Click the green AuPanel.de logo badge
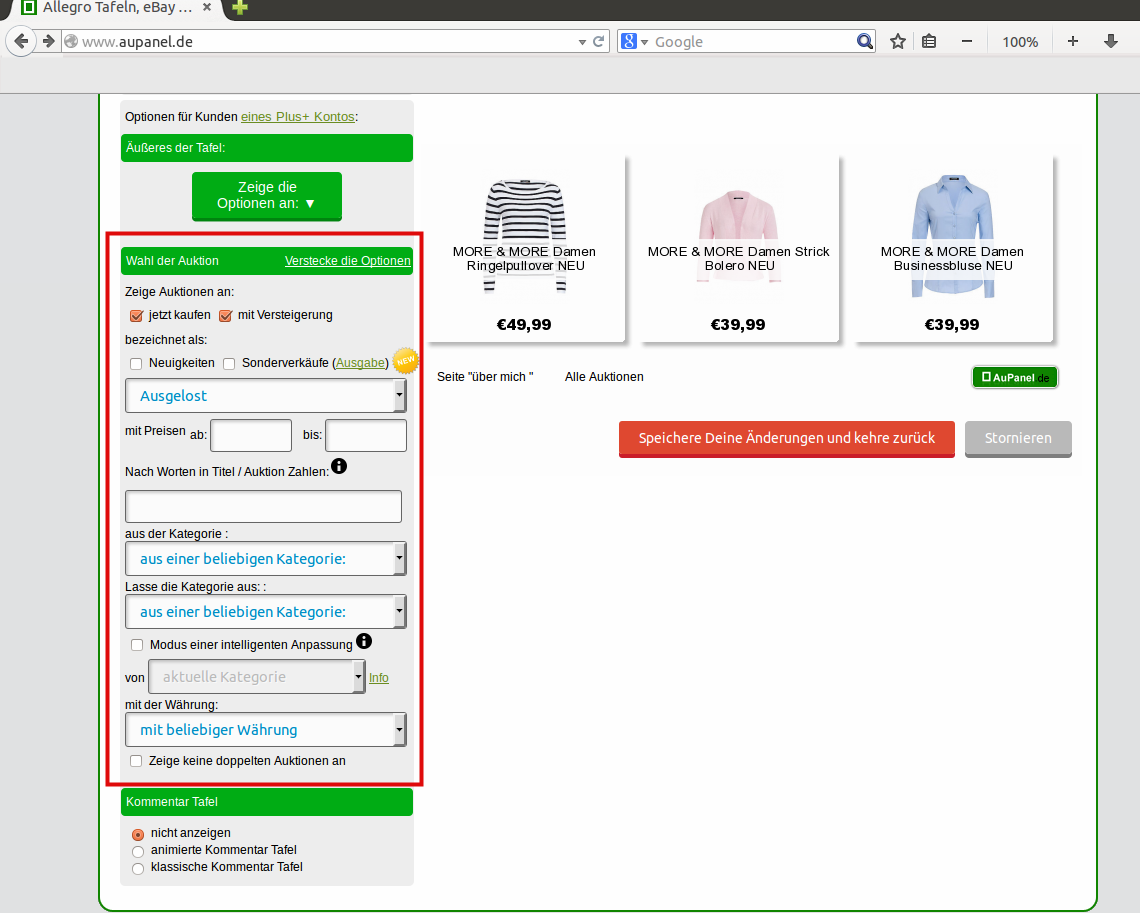Screen dimensions: 1140x913 tap(1015, 377)
